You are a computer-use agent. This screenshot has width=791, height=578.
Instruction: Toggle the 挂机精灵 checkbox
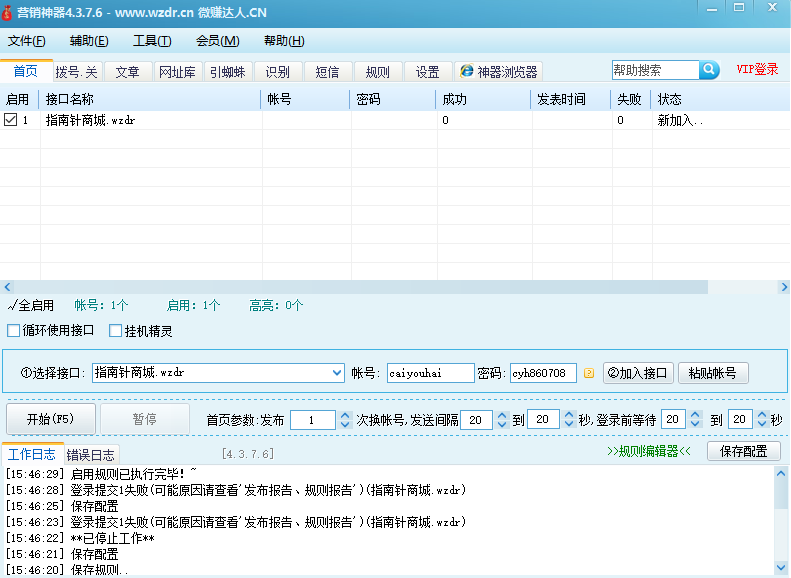116,330
